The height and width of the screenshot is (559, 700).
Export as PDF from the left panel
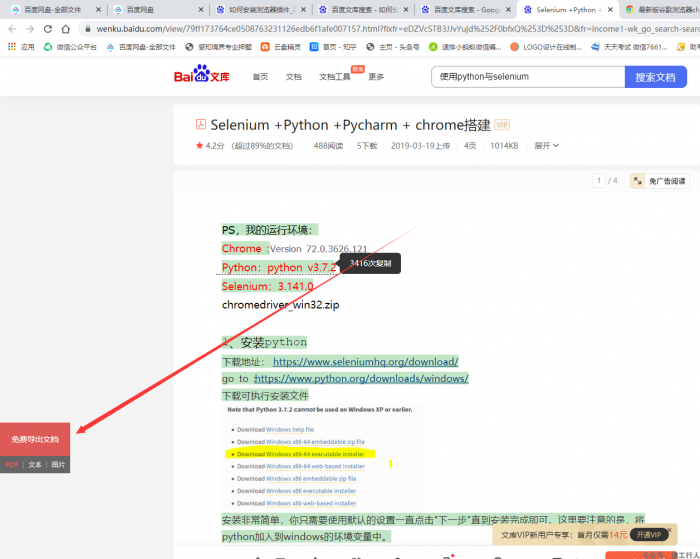point(12,465)
